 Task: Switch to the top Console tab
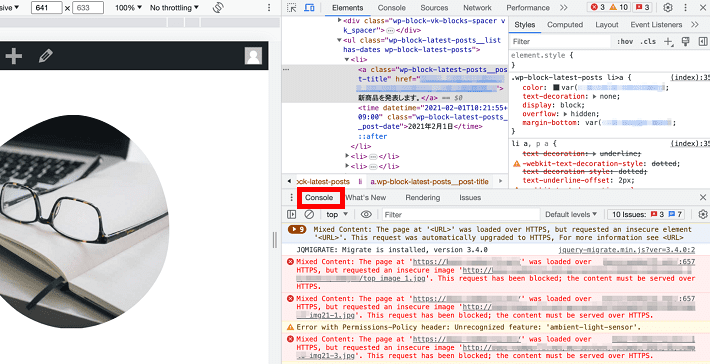(392, 8)
